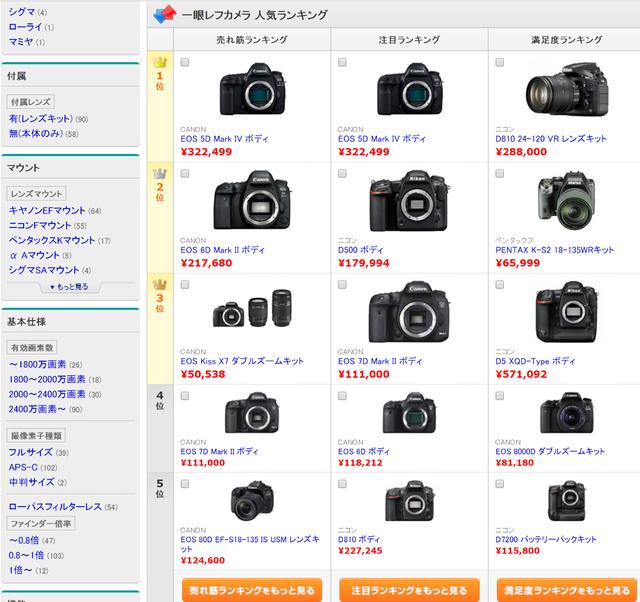Screen dimensions: 640x602
Task: Filter by 有(レンズキット)
Action: pyautogui.click(x=41, y=119)
